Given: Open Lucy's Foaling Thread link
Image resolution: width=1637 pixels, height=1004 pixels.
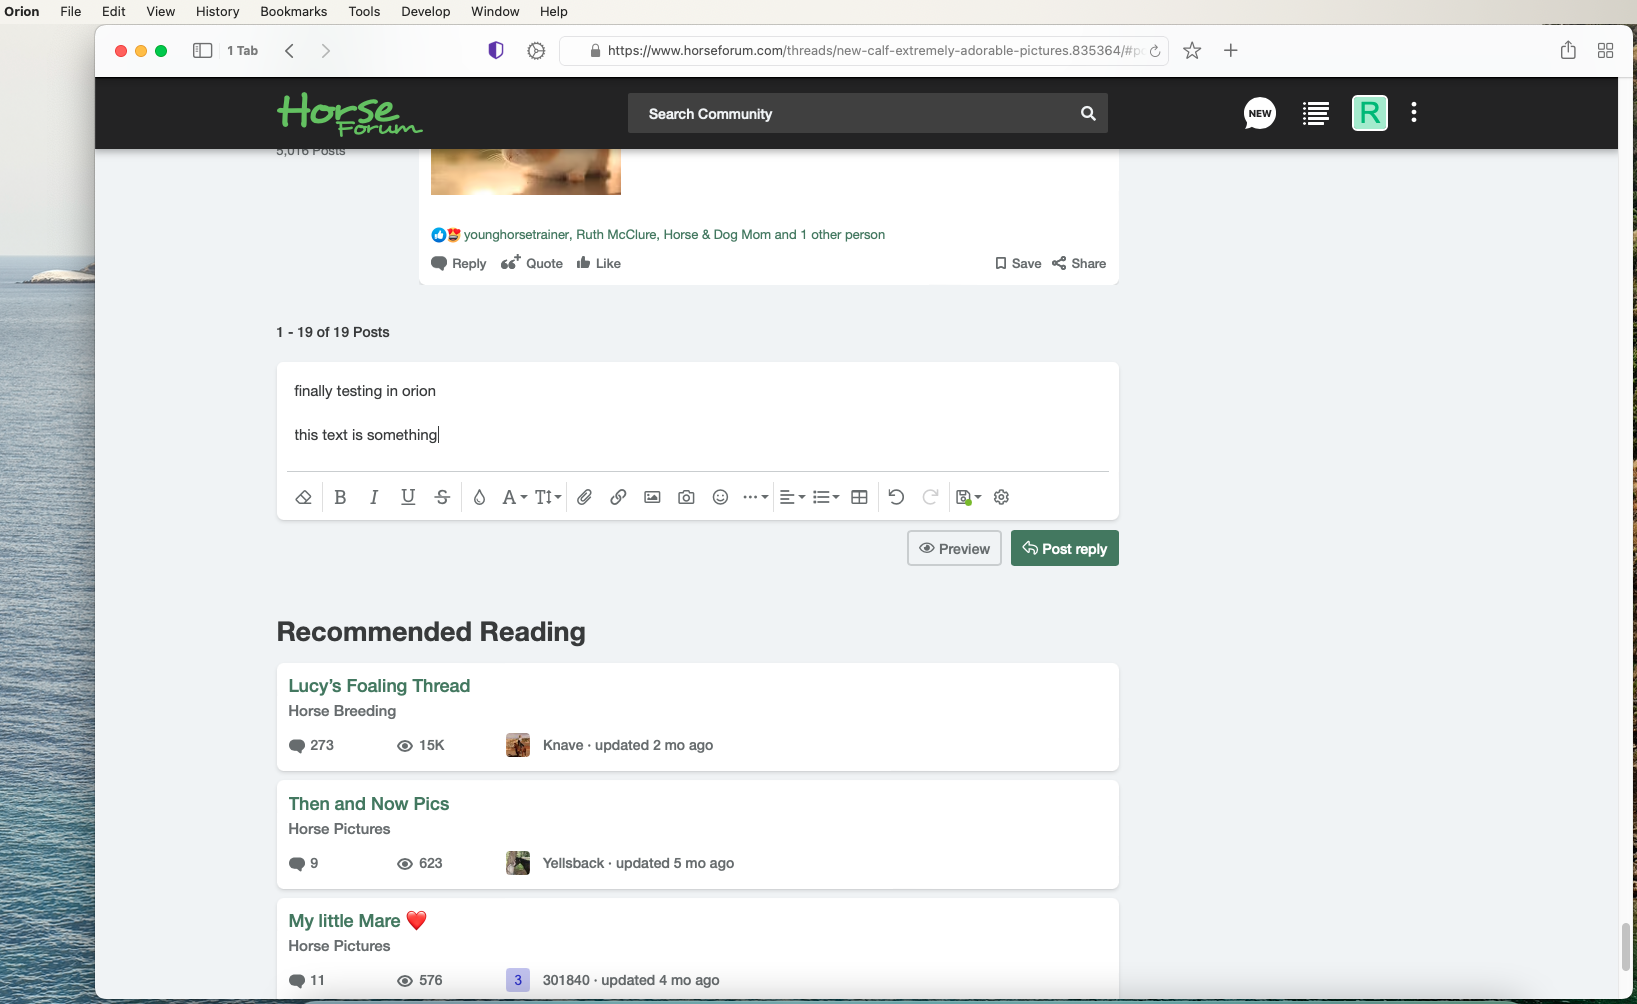Looking at the screenshot, I should [x=379, y=686].
